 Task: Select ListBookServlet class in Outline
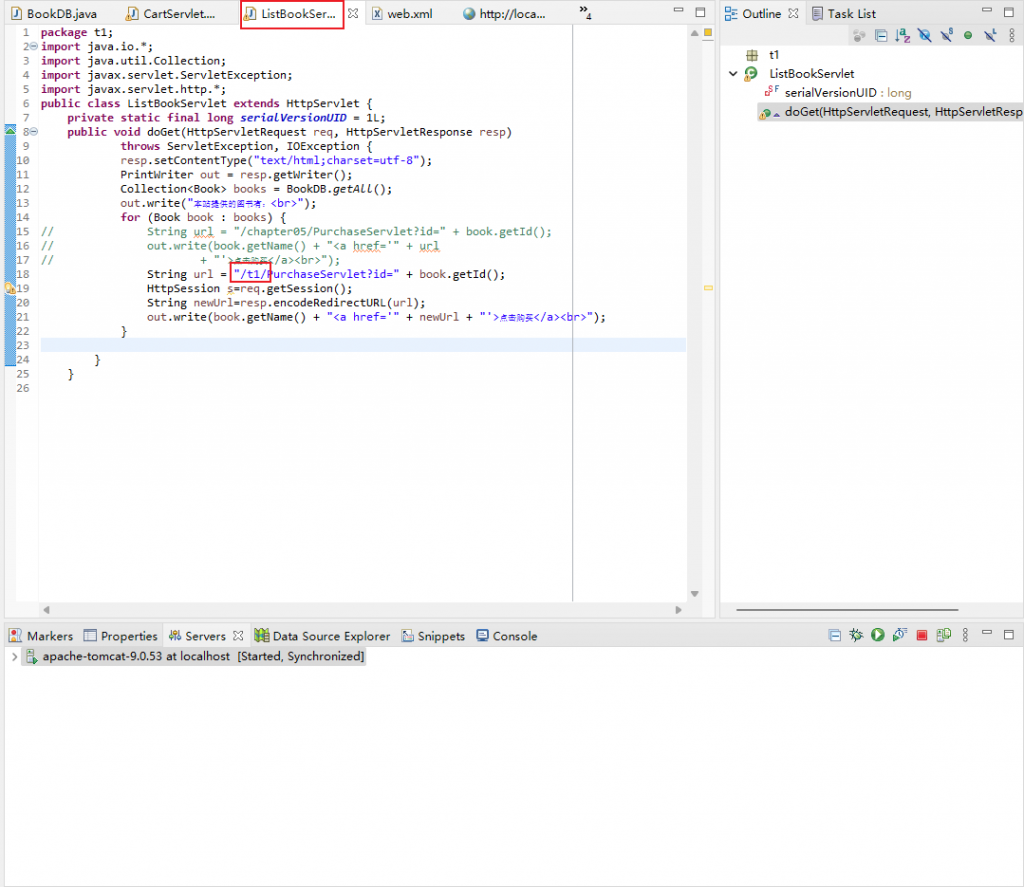pyautogui.click(x=811, y=74)
